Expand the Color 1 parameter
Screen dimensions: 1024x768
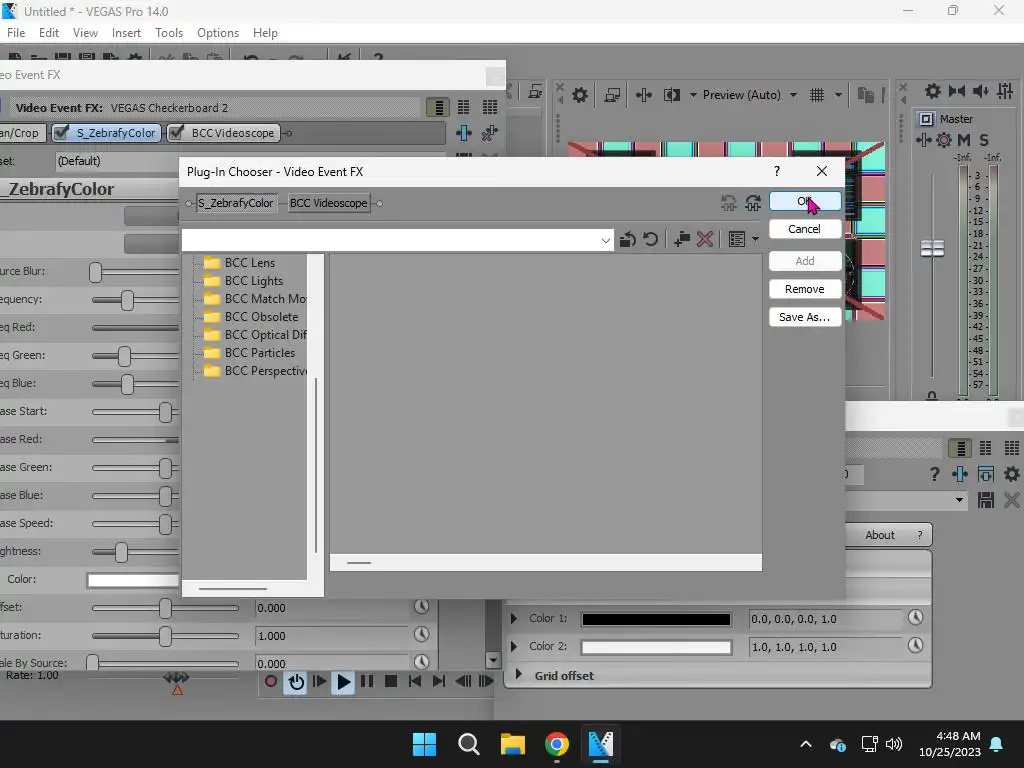(x=513, y=618)
